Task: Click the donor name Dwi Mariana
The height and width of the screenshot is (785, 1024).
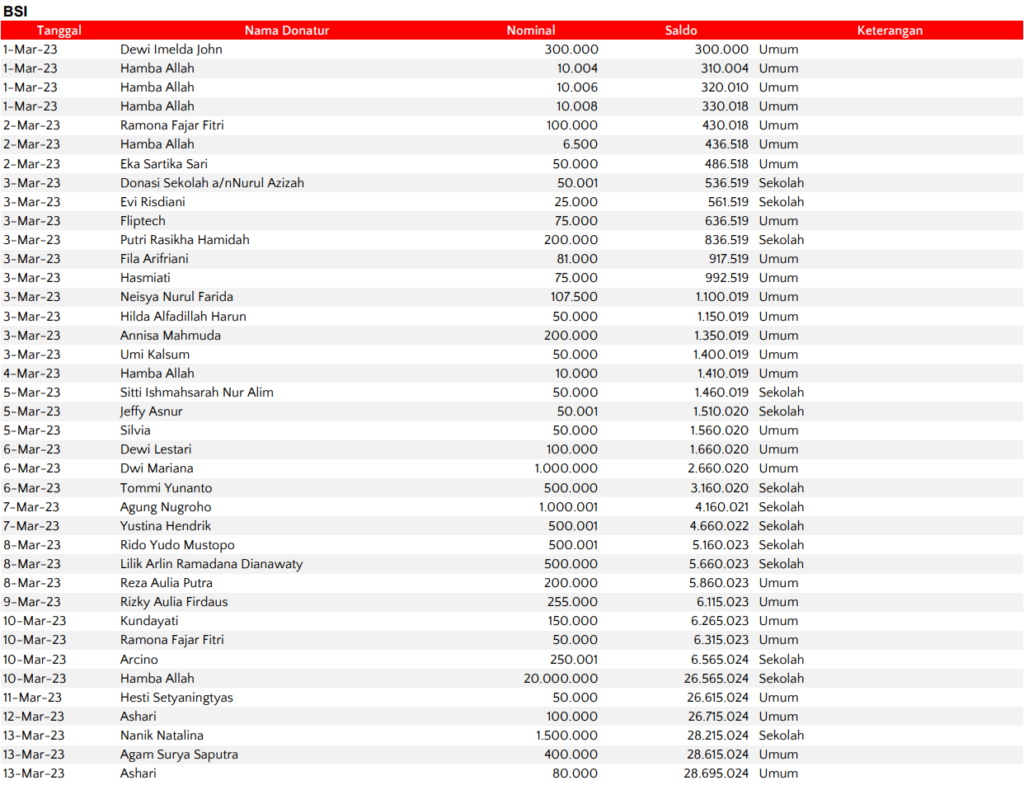Action: 157,468
